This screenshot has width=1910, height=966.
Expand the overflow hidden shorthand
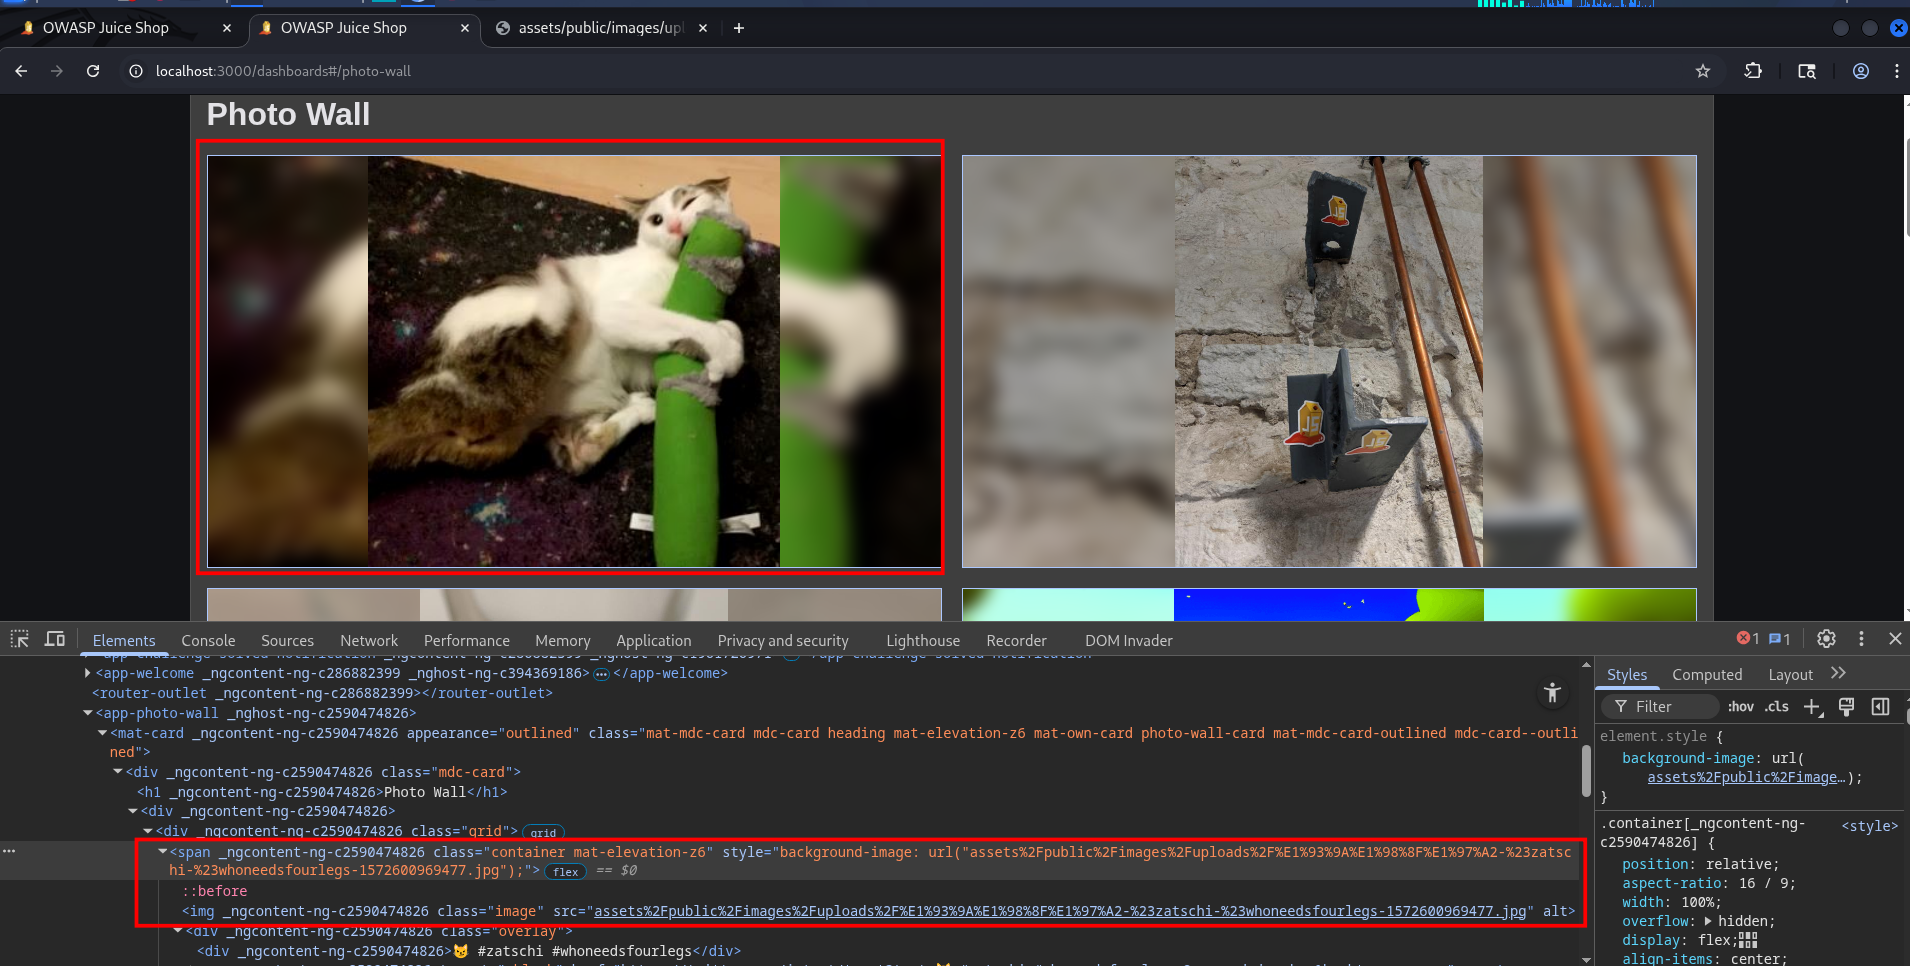(x=1708, y=921)
